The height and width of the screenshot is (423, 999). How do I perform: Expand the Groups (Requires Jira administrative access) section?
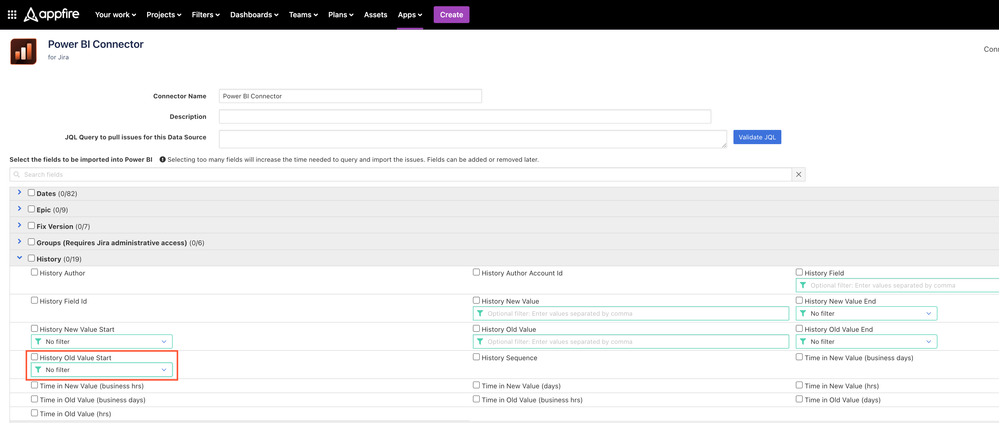pyautogui.click(x=20, y=242)
